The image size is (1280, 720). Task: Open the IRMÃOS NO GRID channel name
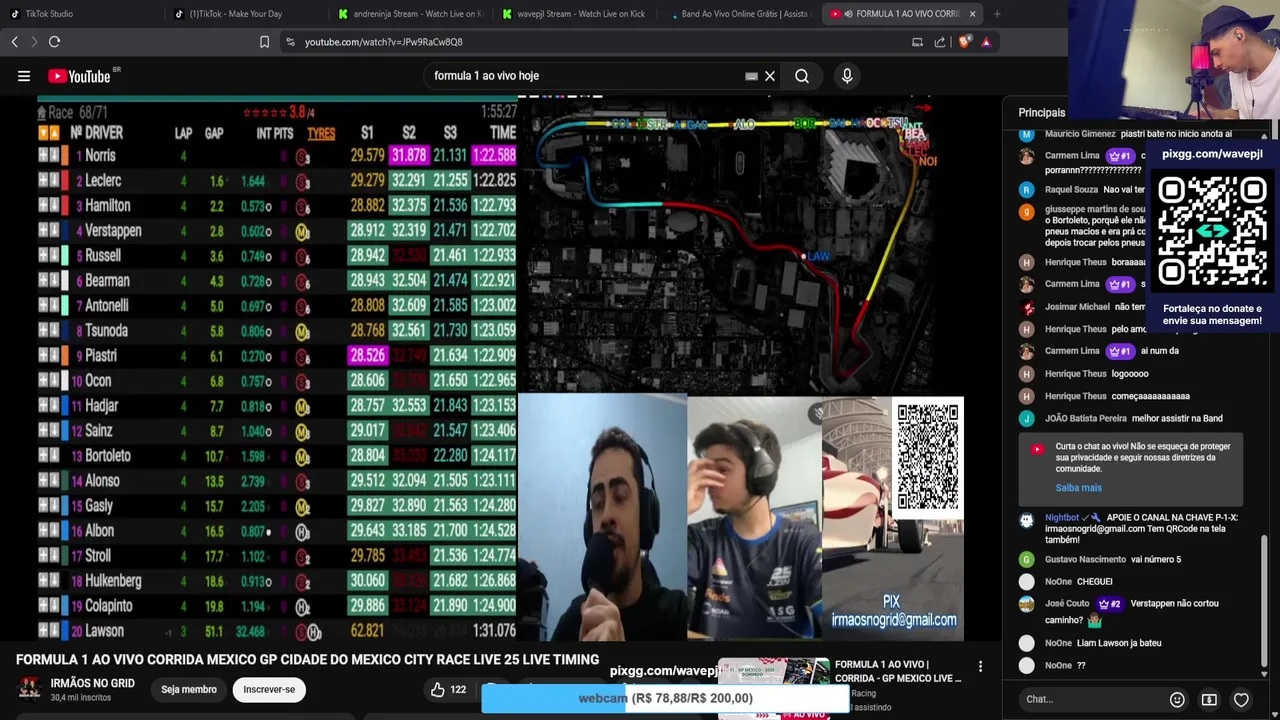[92, 683]
